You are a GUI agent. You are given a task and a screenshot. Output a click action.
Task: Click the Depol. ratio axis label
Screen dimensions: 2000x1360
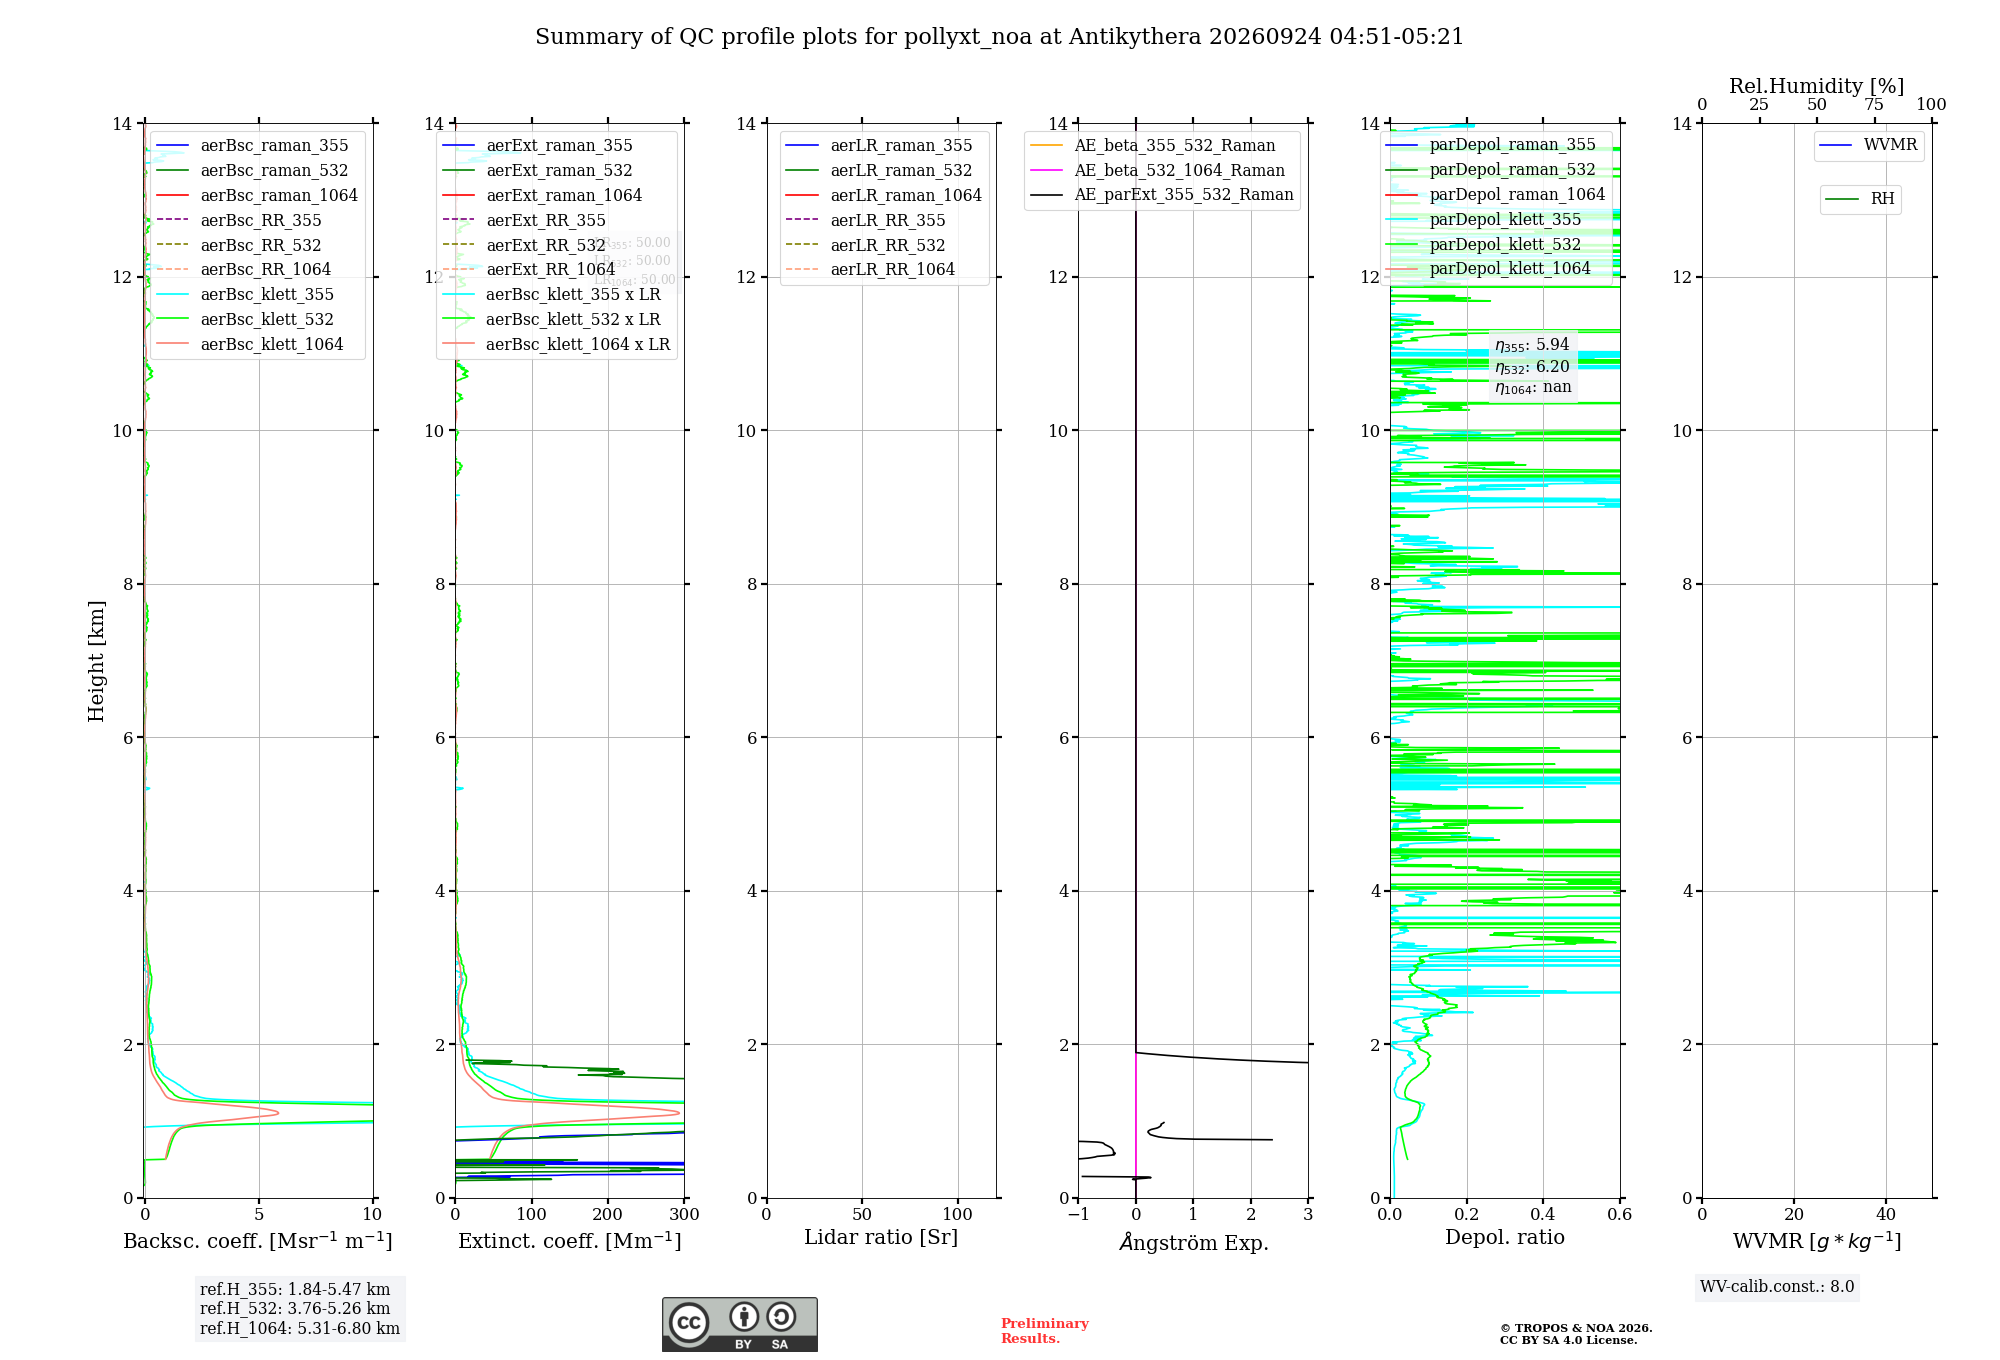pos(1505,1238)
